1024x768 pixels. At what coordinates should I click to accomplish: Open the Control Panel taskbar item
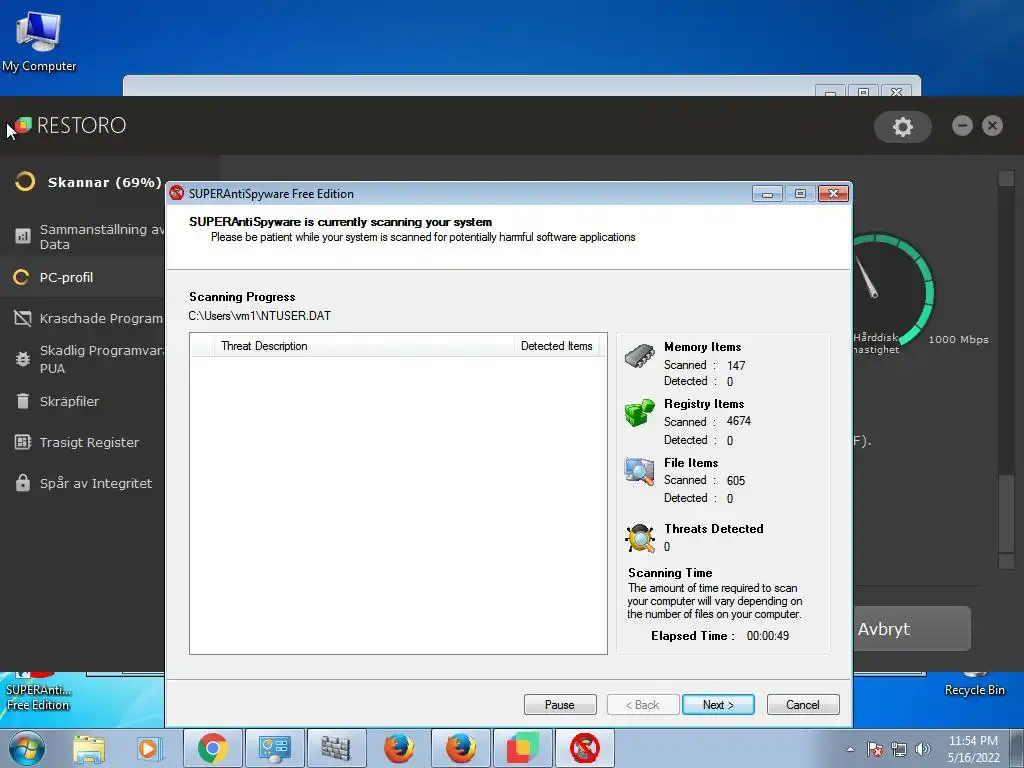(x=274, y=748)
